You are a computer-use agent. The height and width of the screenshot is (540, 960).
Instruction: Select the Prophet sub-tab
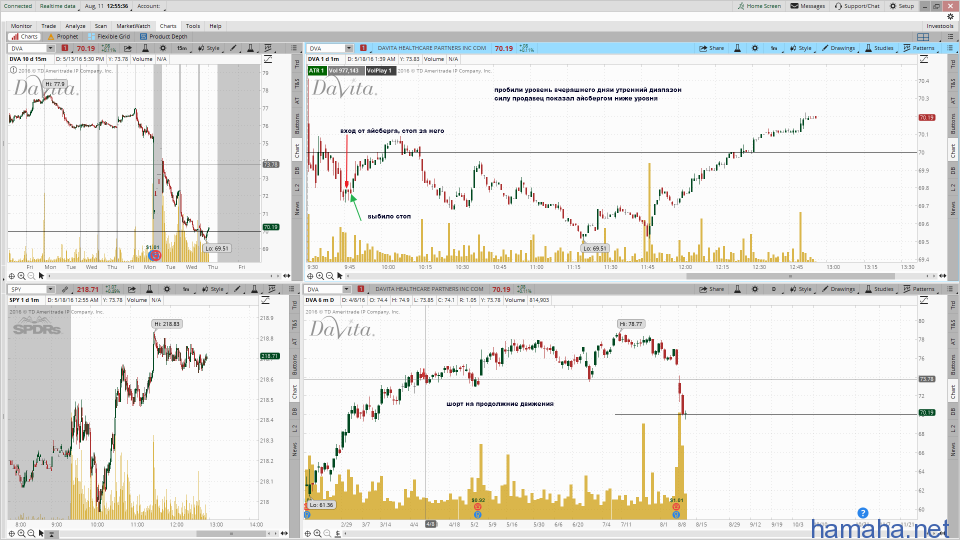click(63, 37)
